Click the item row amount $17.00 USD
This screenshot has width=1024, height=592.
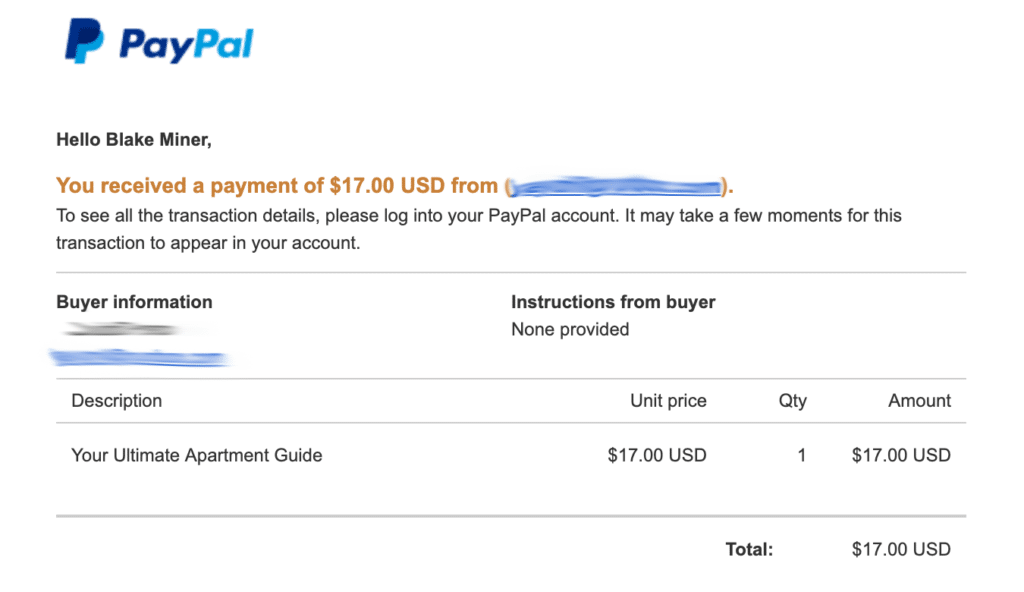901,455
